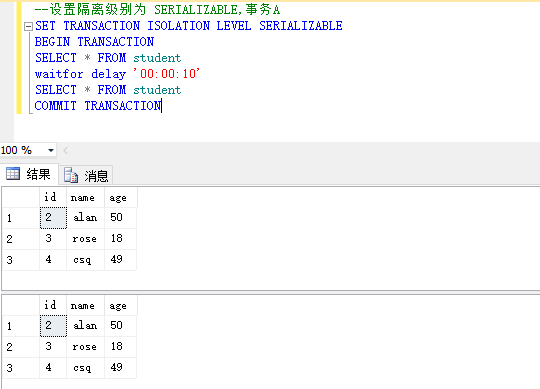This screenshot has height=389, width=540.
Task: Click the alan cell in first result grid
Action: point(85,218)
